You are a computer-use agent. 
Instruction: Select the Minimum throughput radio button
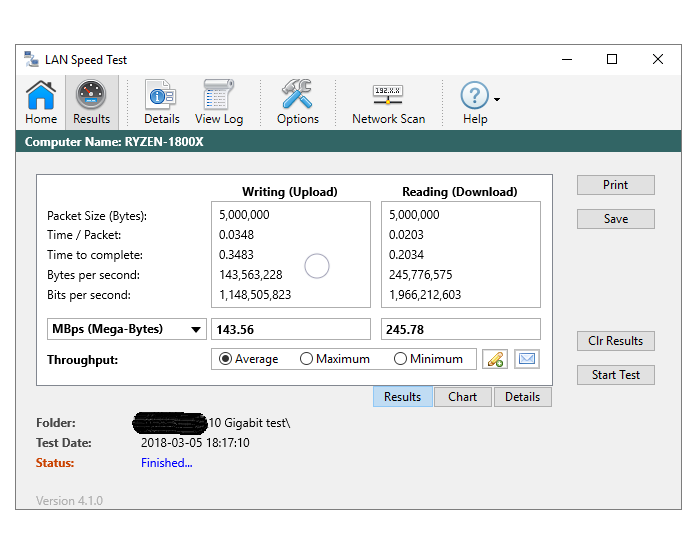click(400, 359)
